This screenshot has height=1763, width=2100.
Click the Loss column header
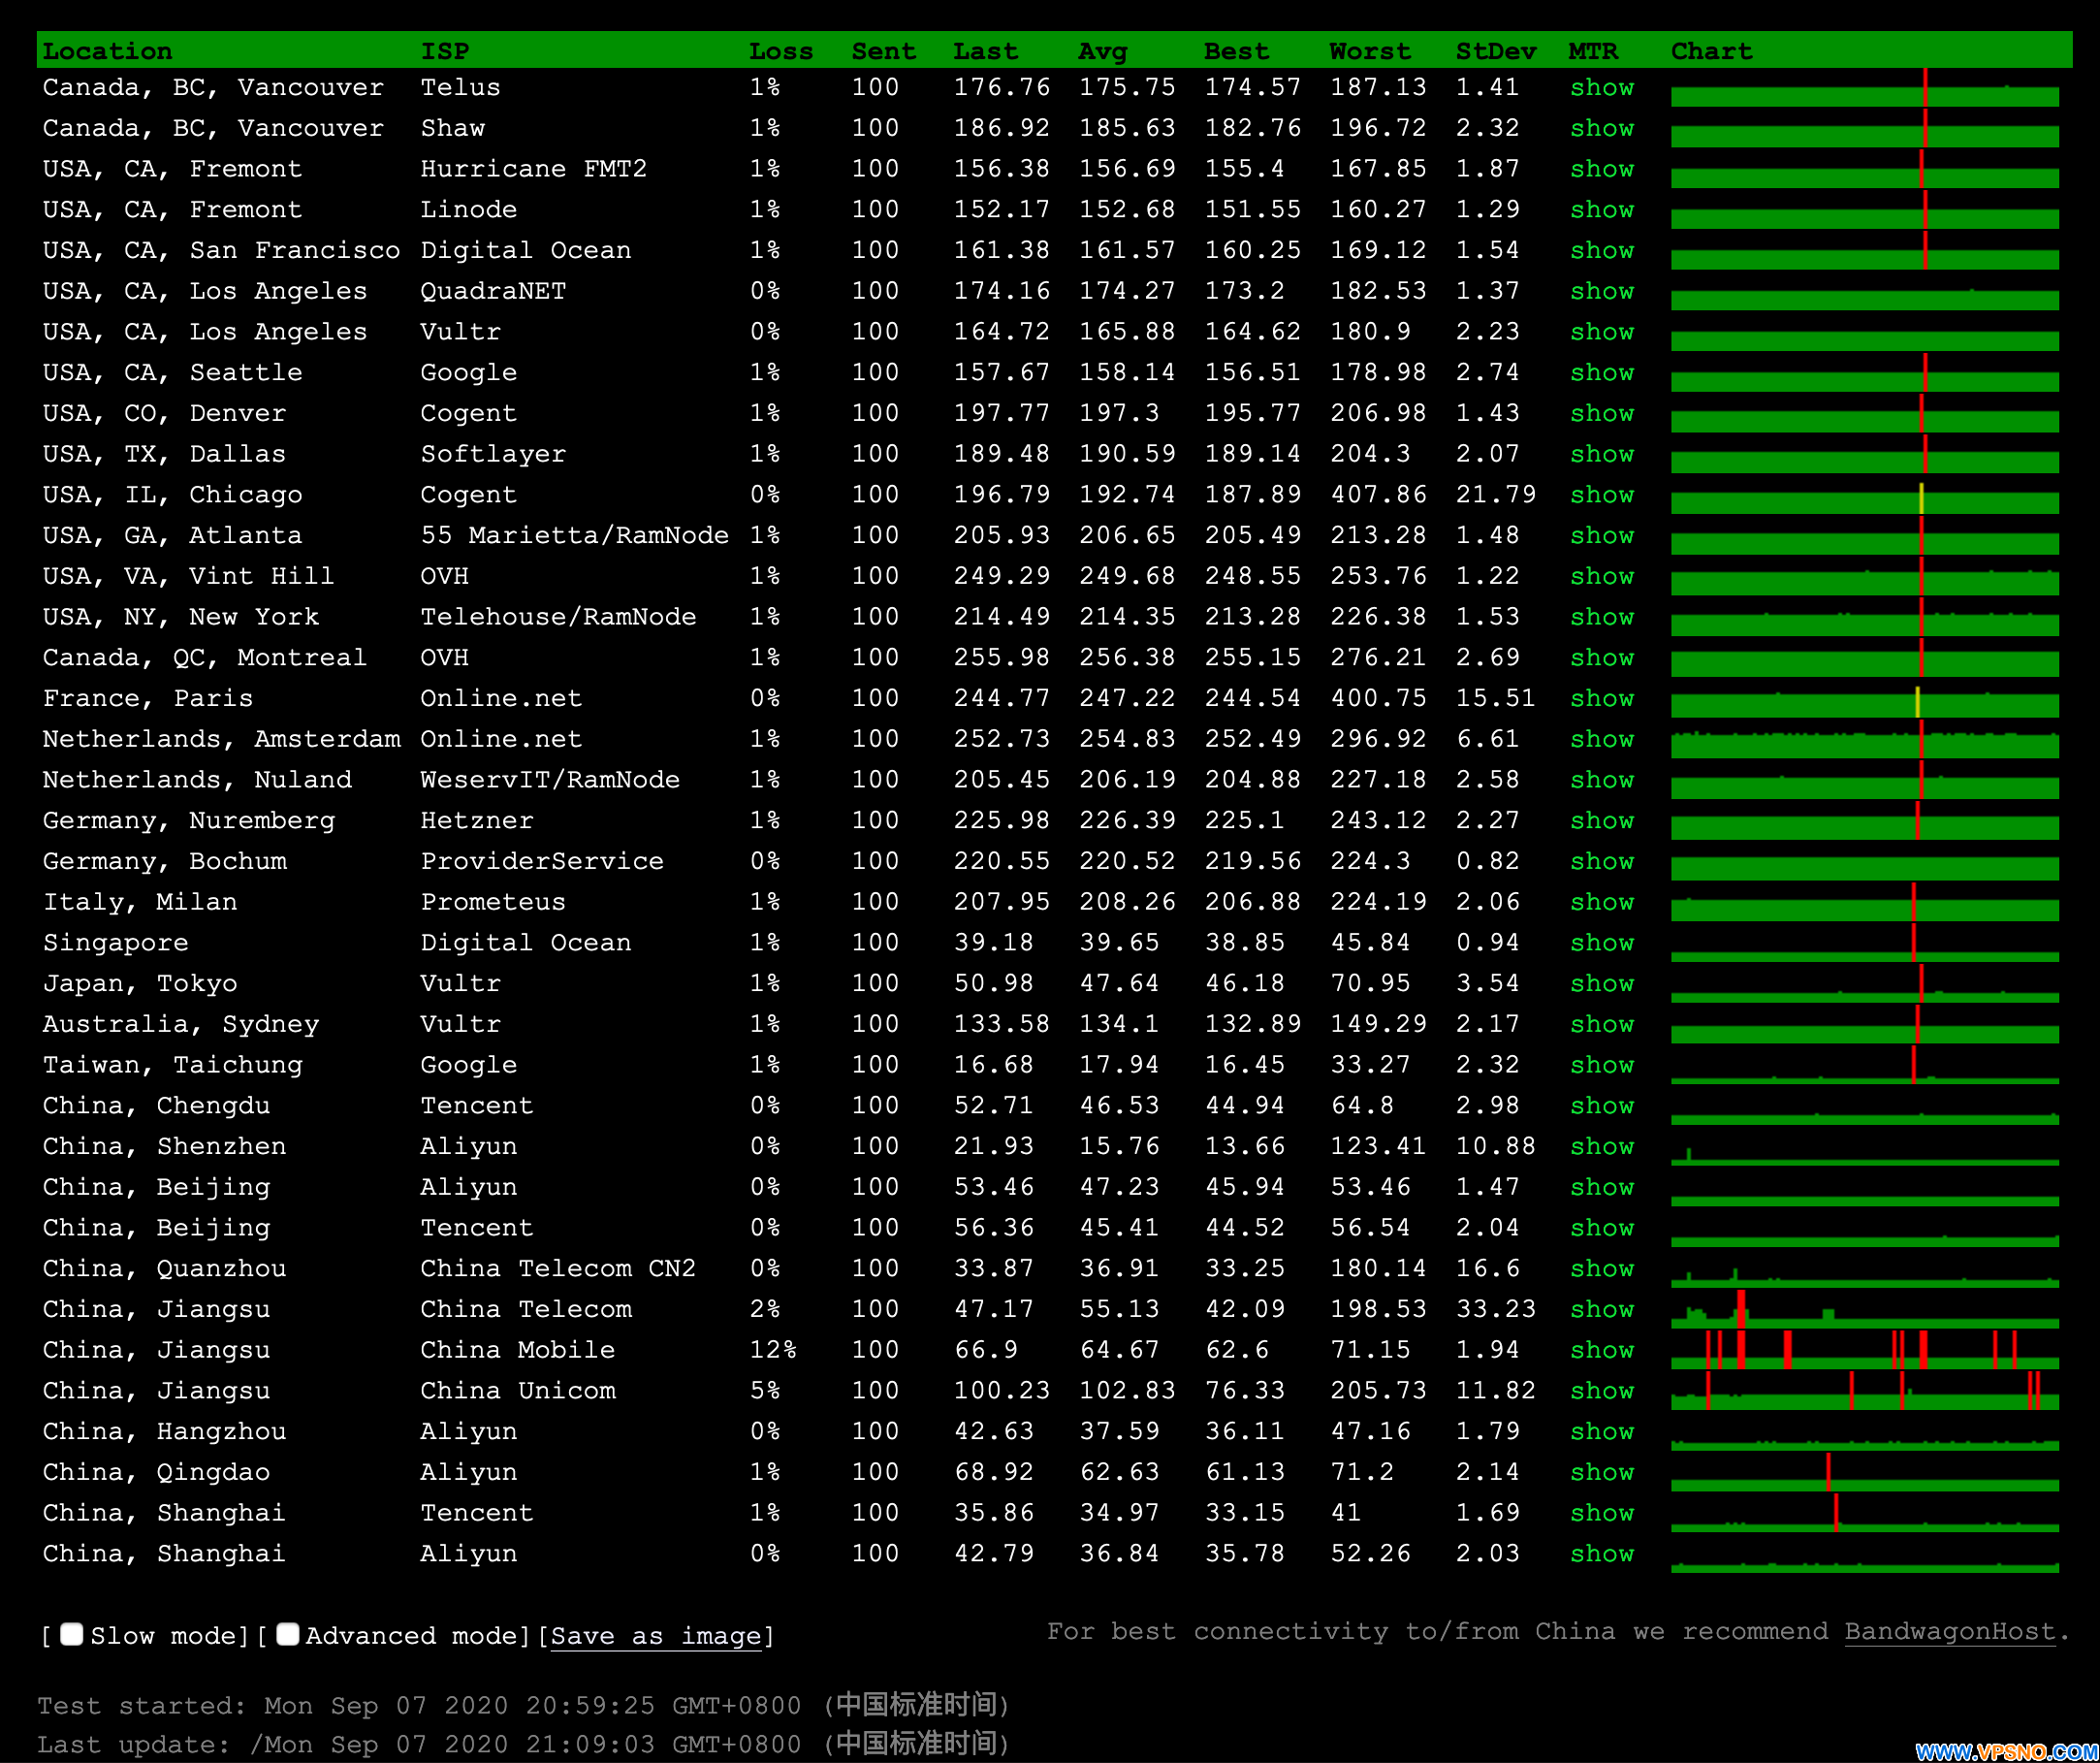click(x=781, y=51)
